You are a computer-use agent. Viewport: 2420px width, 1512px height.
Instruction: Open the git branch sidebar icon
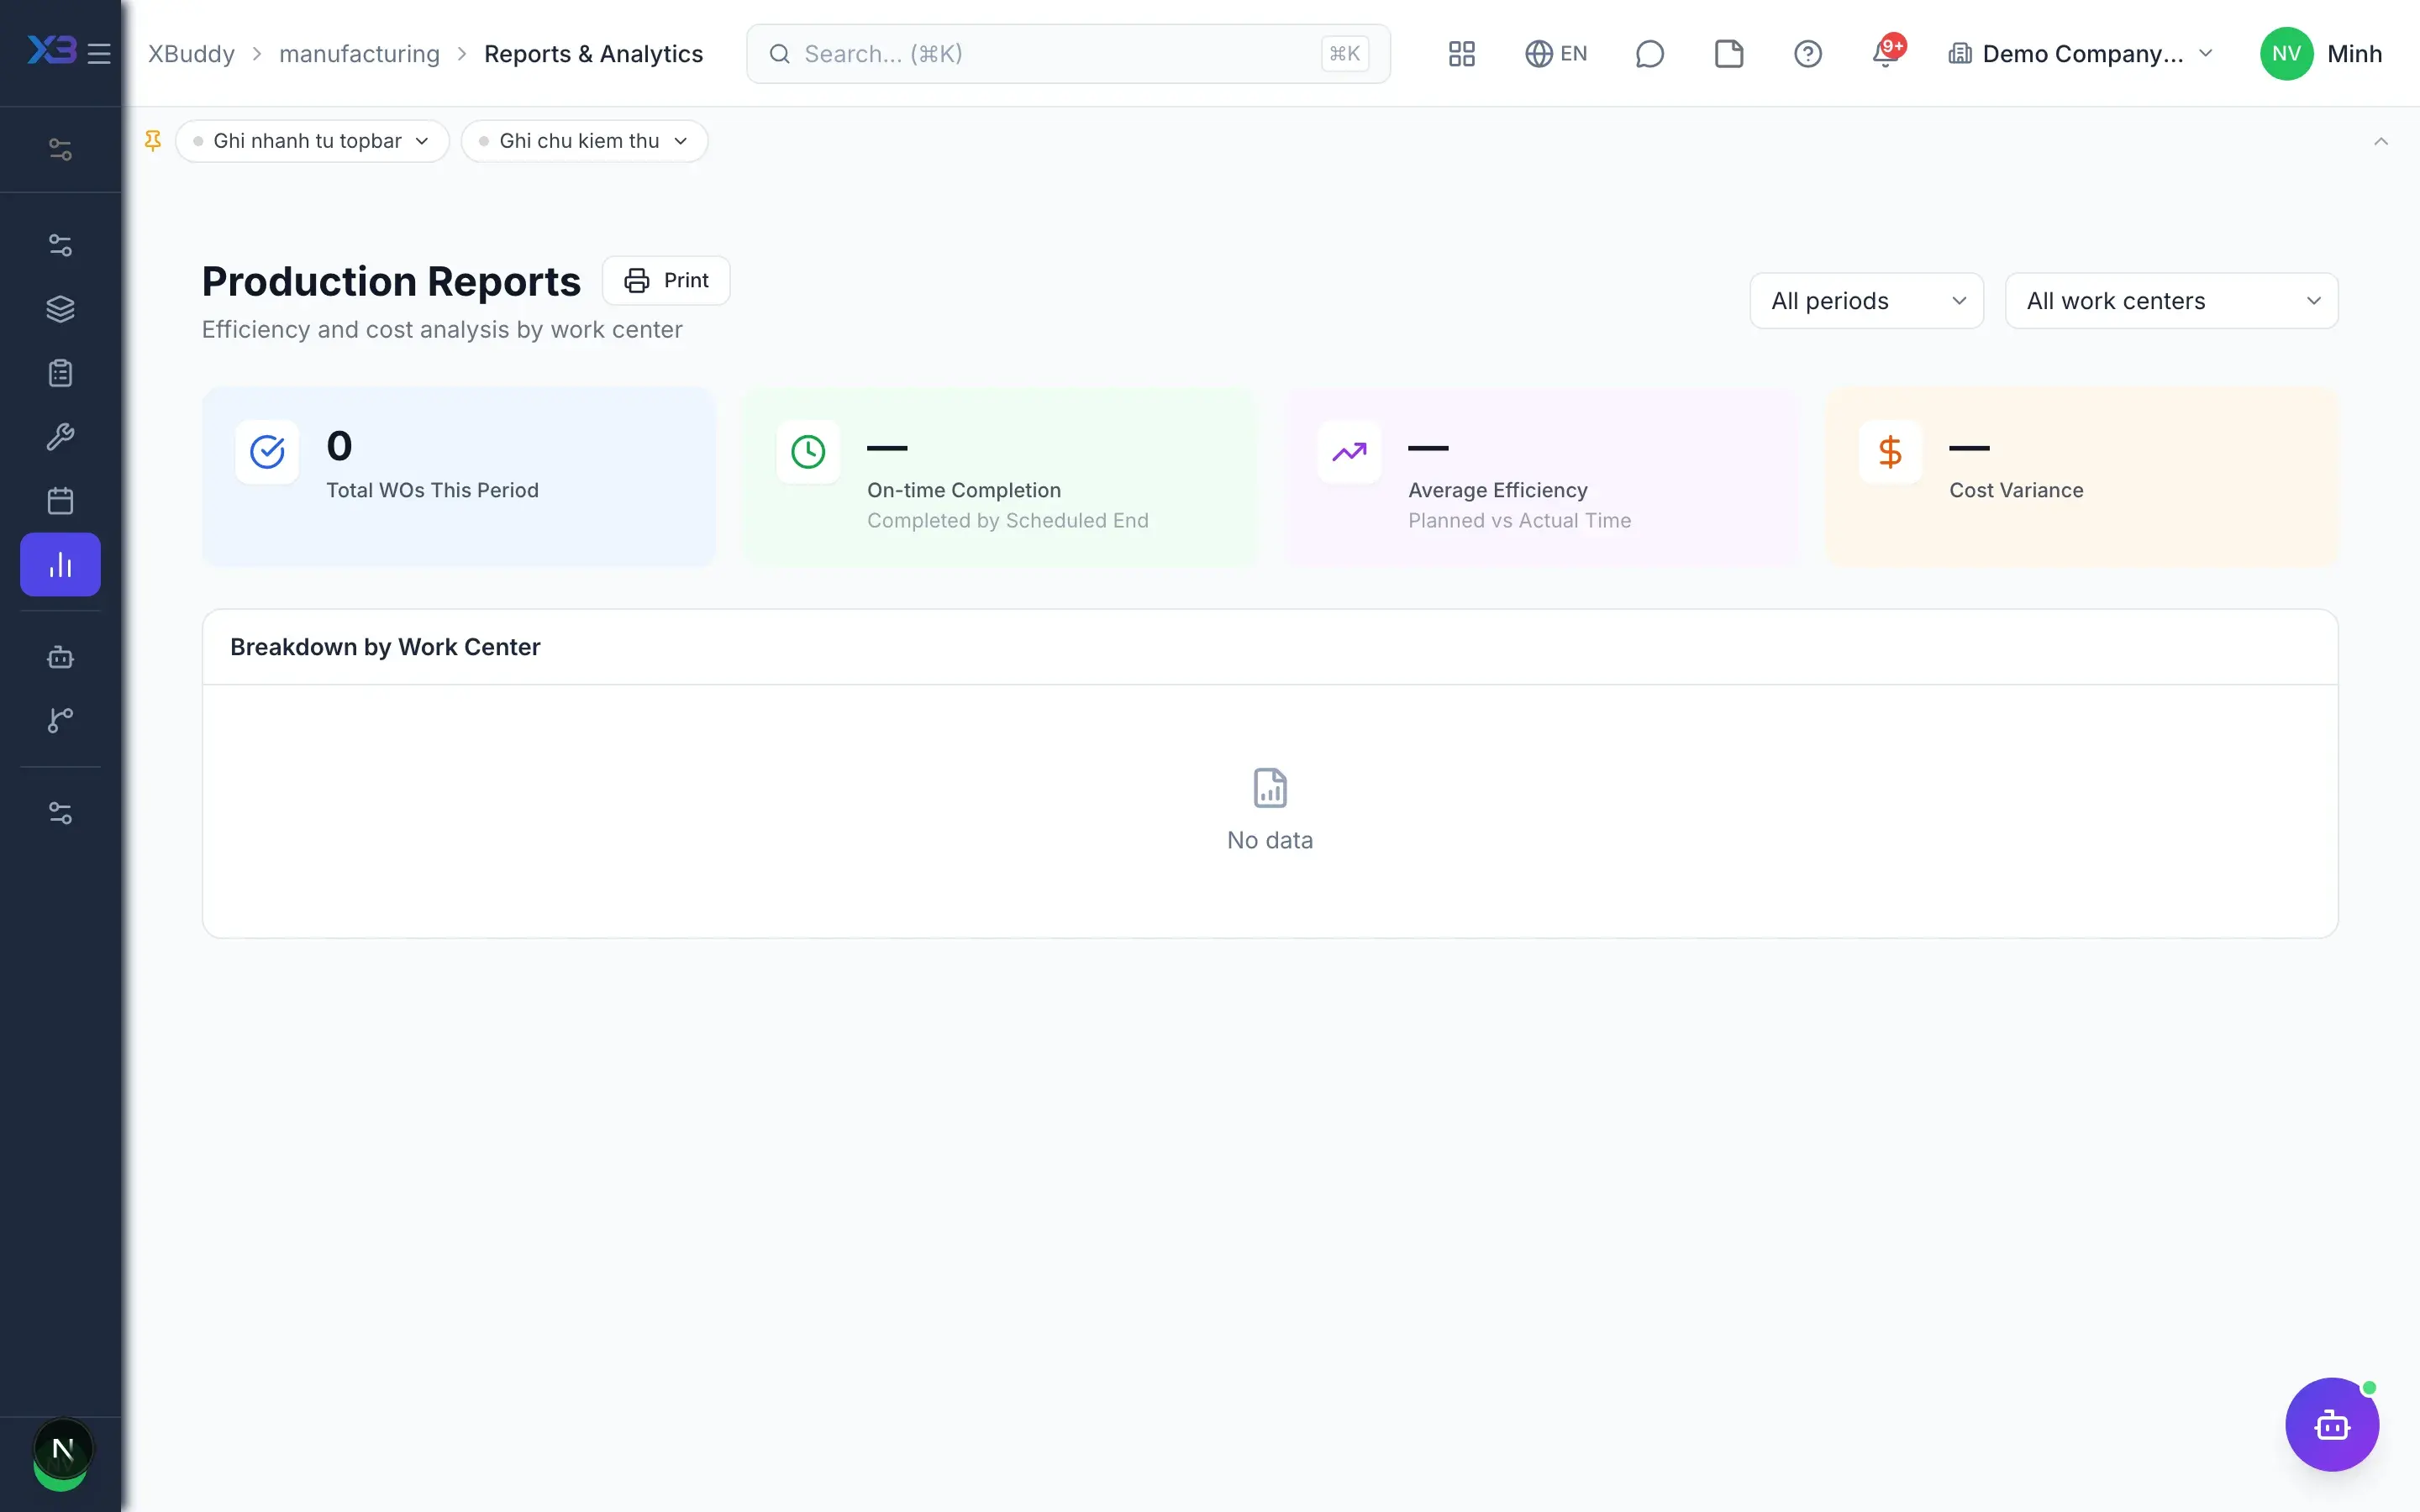[x=60, y=720]
